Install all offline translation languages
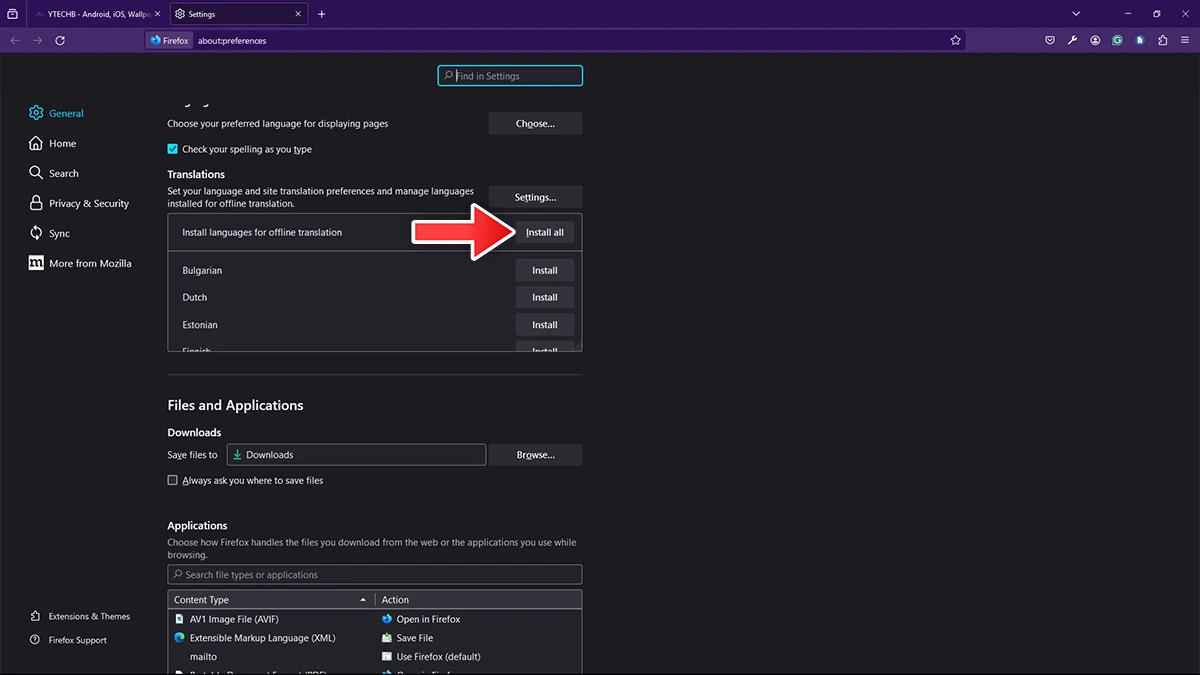The image size is (1200, 675). coord(545,231)
